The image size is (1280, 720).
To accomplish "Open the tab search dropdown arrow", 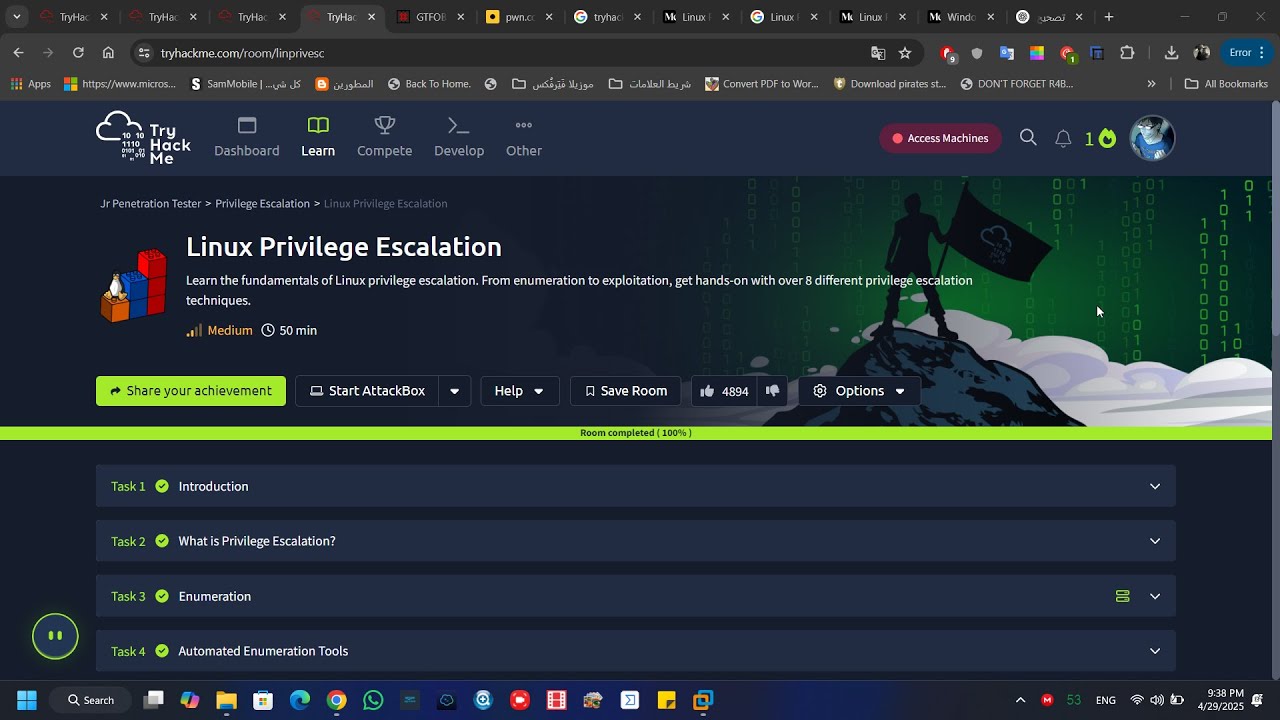I will pyautogui.click(x=16, y=17).
